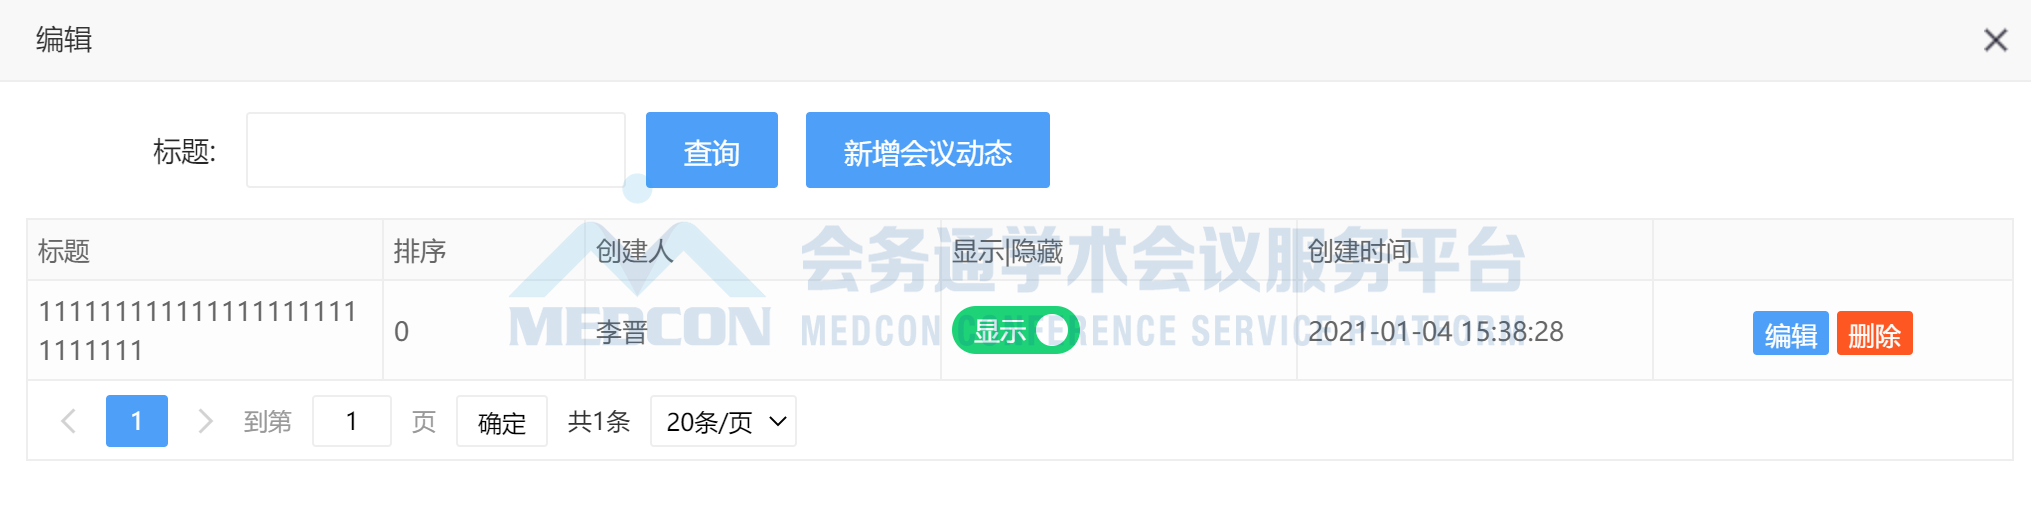The height and width of the screenshot is (519, 2033).
Task: Click 新增会议动态 to add news
Action: (928, 150)
